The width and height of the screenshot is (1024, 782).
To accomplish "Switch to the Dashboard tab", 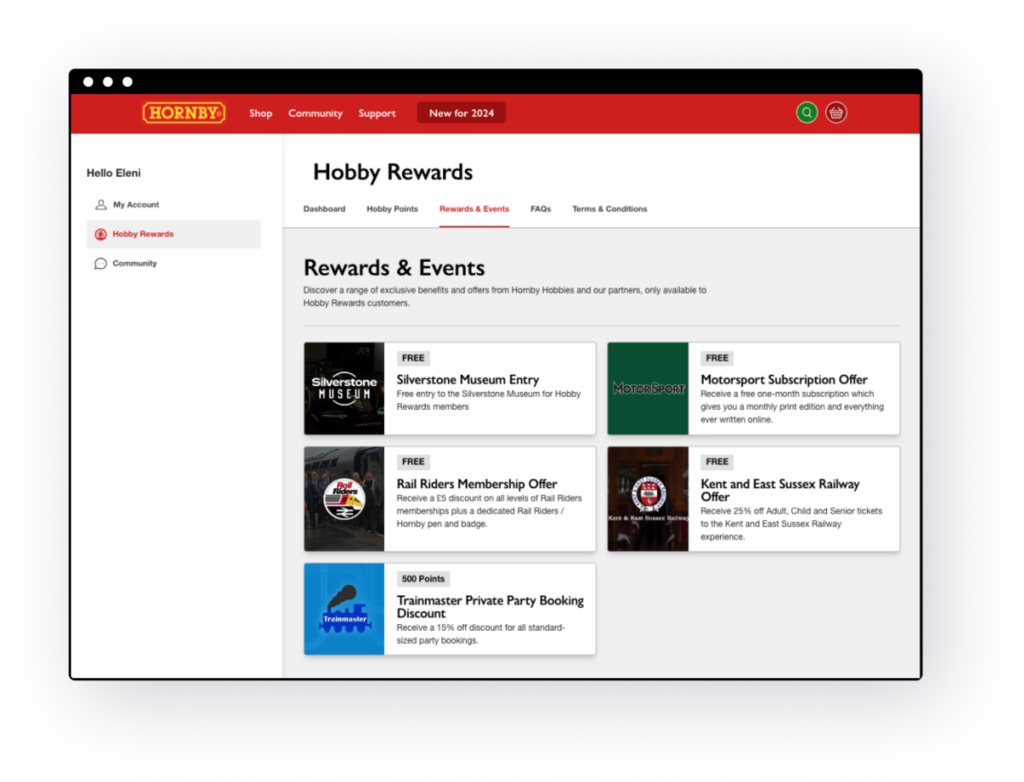I will click(325, 209).
